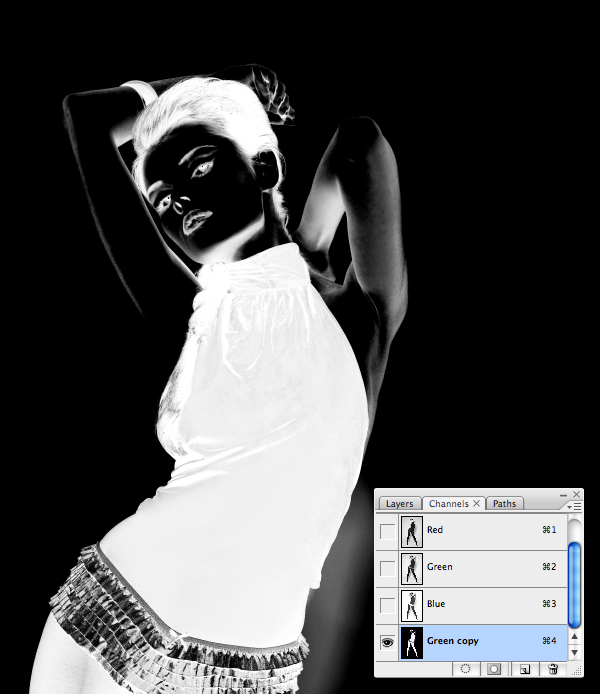Select the channel named Green

[x=439, y=567]
